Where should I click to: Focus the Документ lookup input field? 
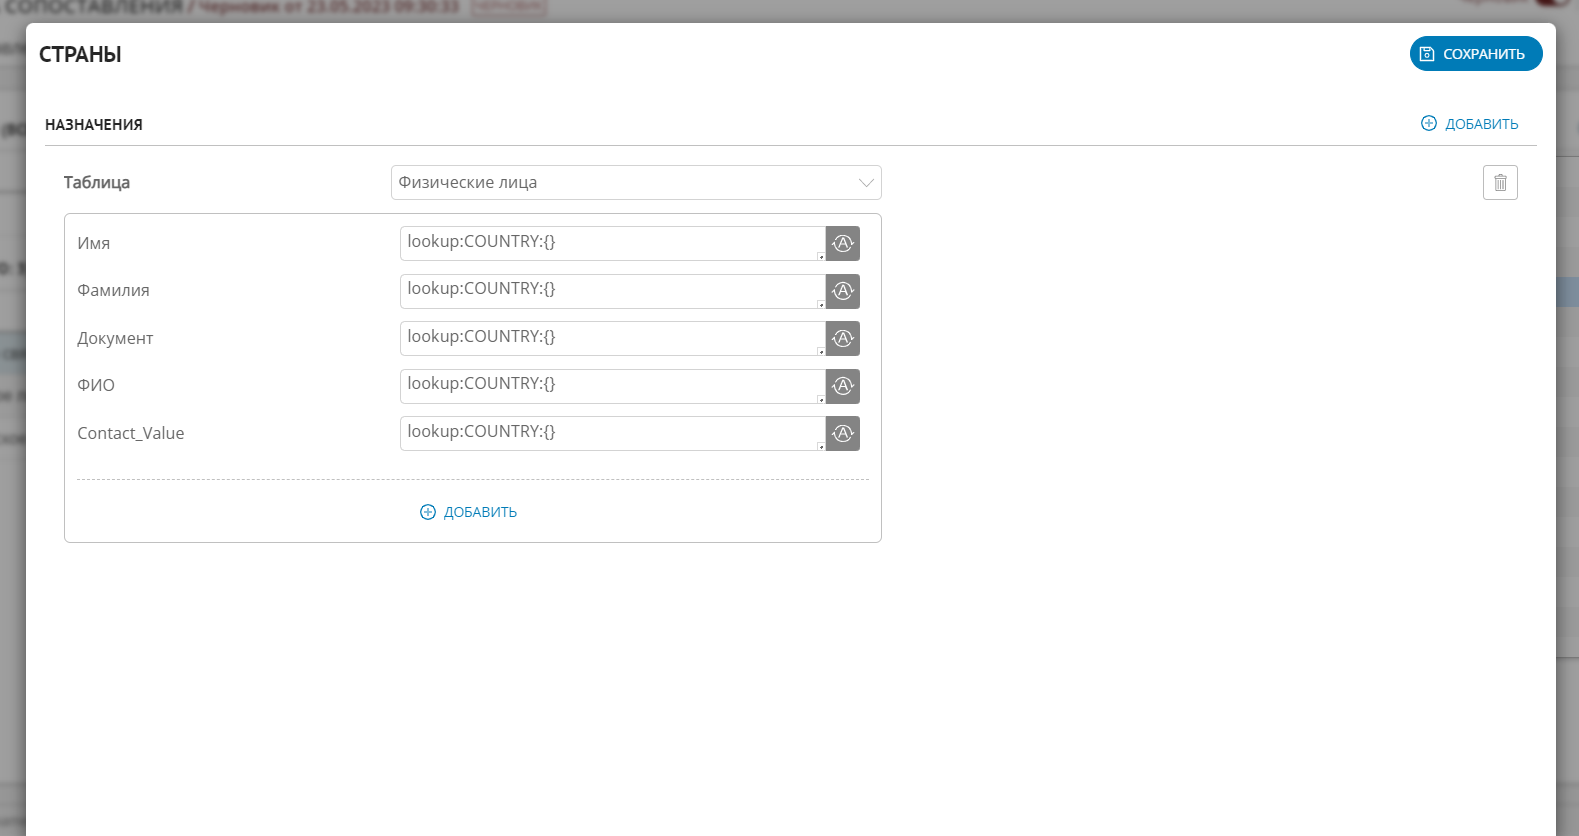(x=613, y=338)
